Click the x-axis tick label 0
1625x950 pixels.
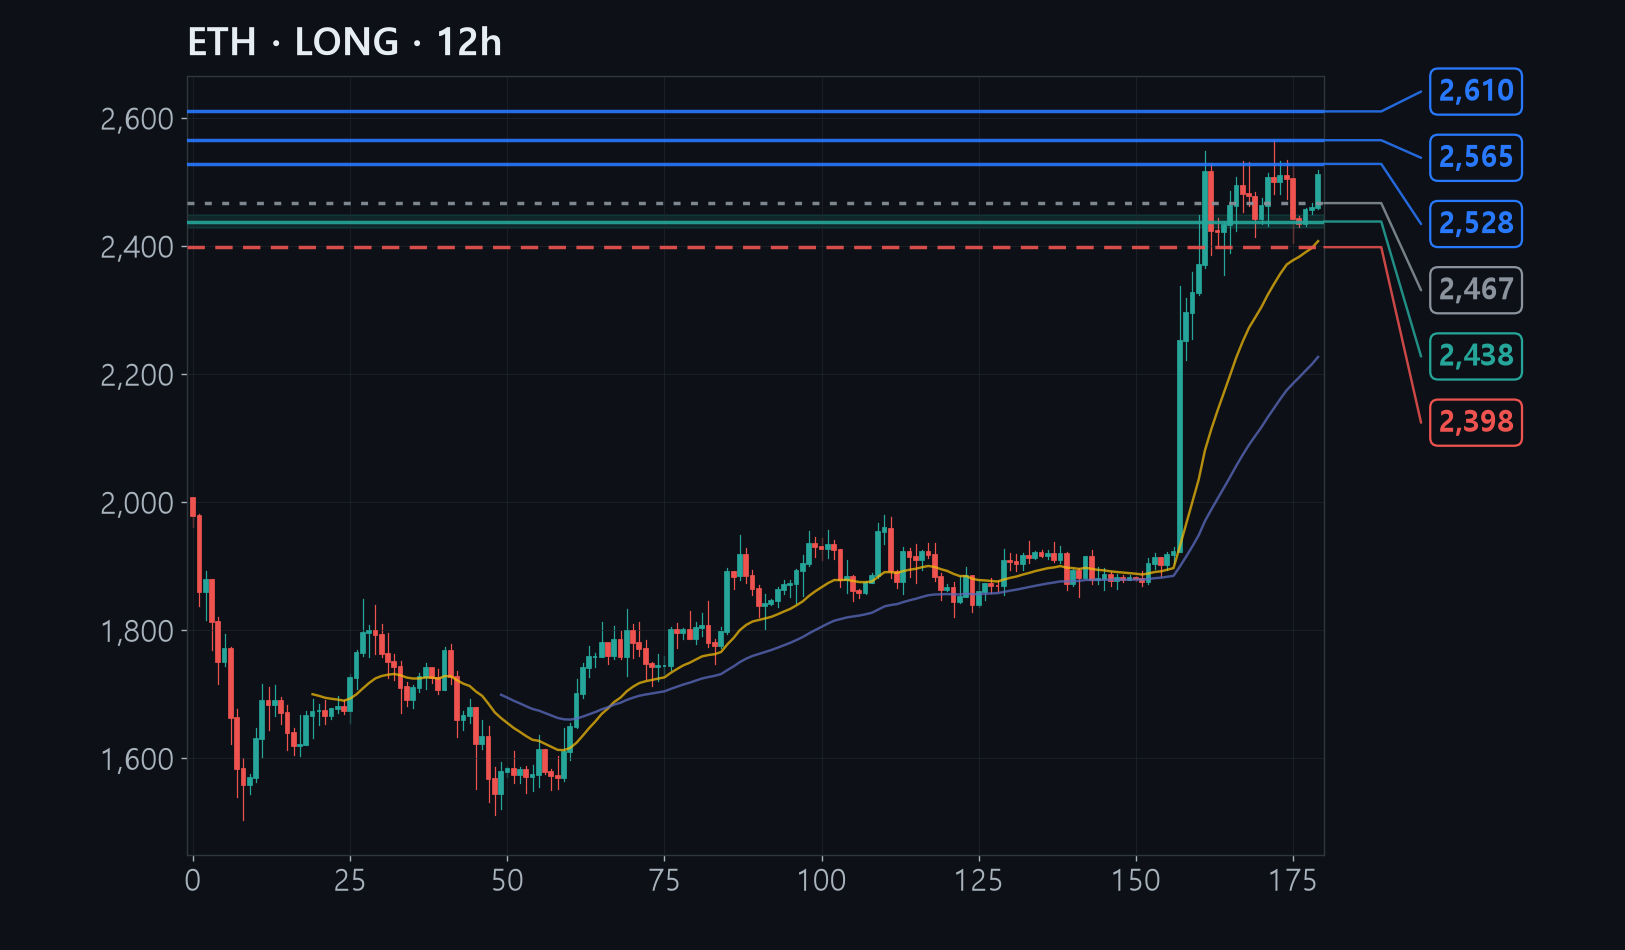pyautogui.click(x=193, y=881)
